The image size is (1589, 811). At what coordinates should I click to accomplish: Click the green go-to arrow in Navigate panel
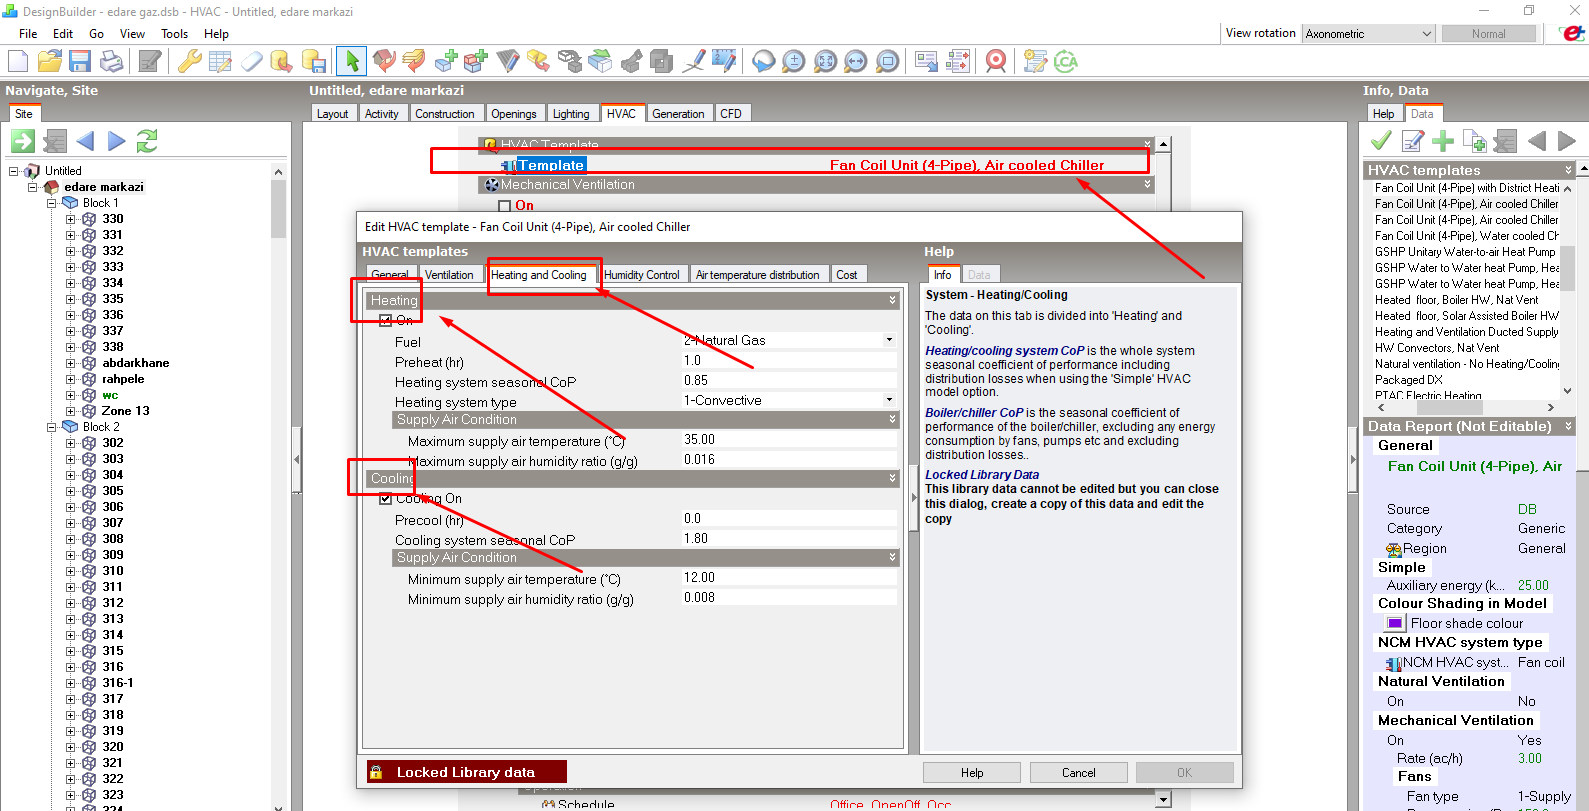[23, 141]
